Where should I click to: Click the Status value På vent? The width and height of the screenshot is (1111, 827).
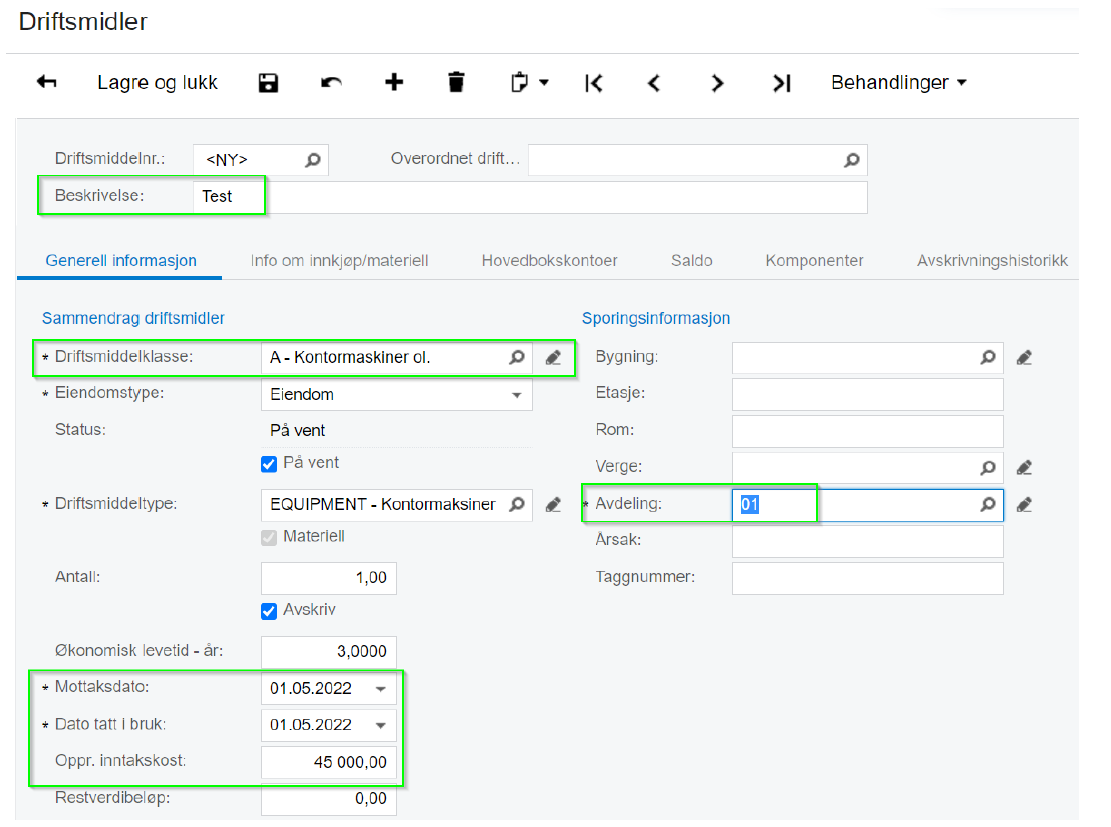click(298, 430)
